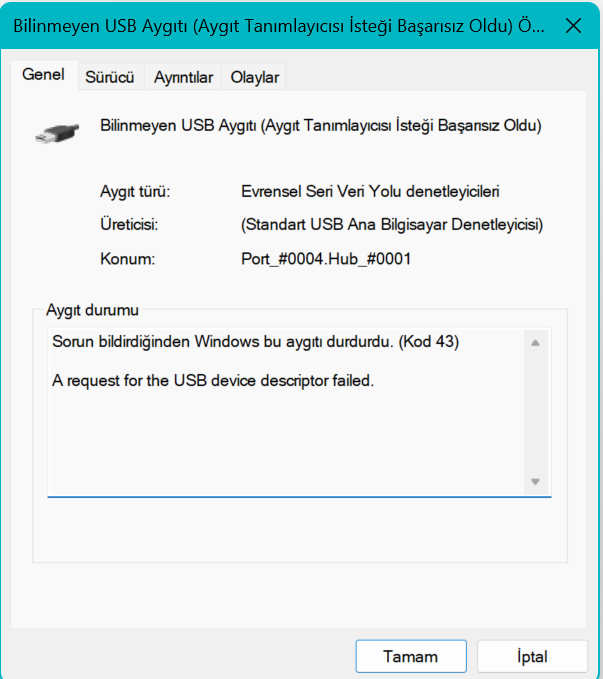Click the 'Port_#0004.Hub_#0001' location value
Viewport: 603px width, 679px height.
pyautogui.click(x=326, y=259)
